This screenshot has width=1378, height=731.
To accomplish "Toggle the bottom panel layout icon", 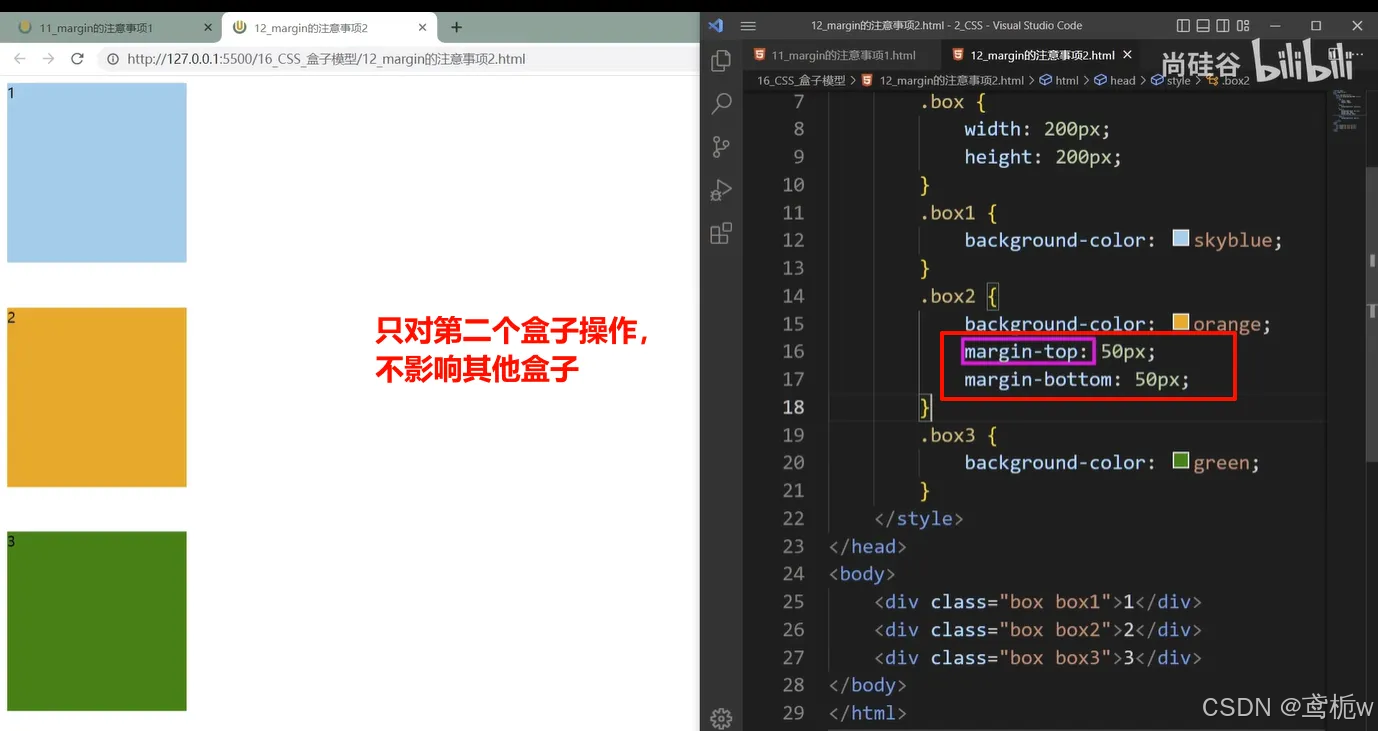I will 1203,26.
